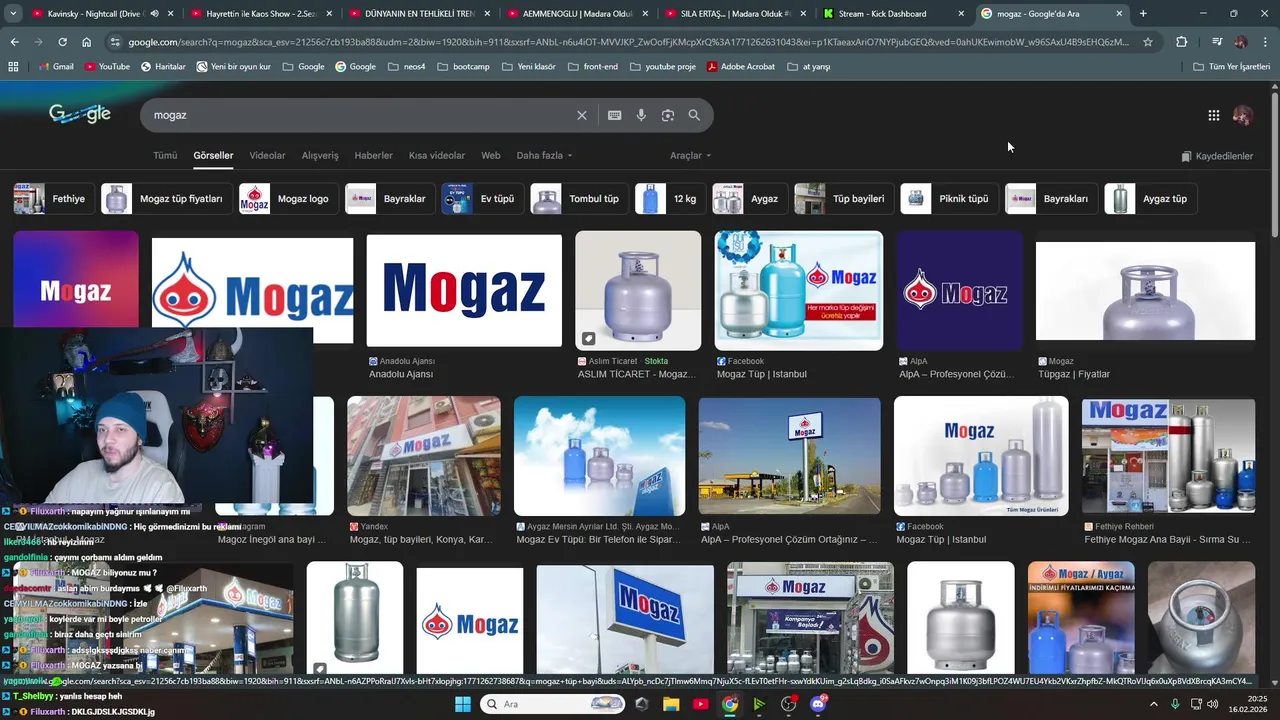Go to the browser home page

click(x=86, y=42)
